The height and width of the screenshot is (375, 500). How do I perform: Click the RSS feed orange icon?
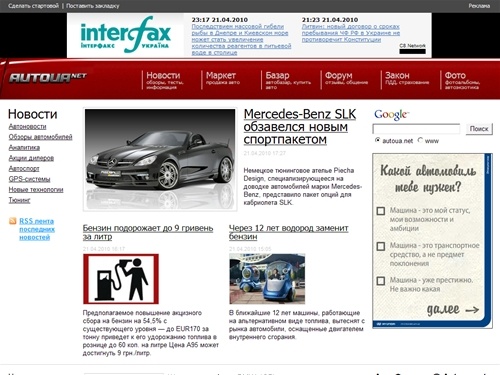[x=12, y=221]
